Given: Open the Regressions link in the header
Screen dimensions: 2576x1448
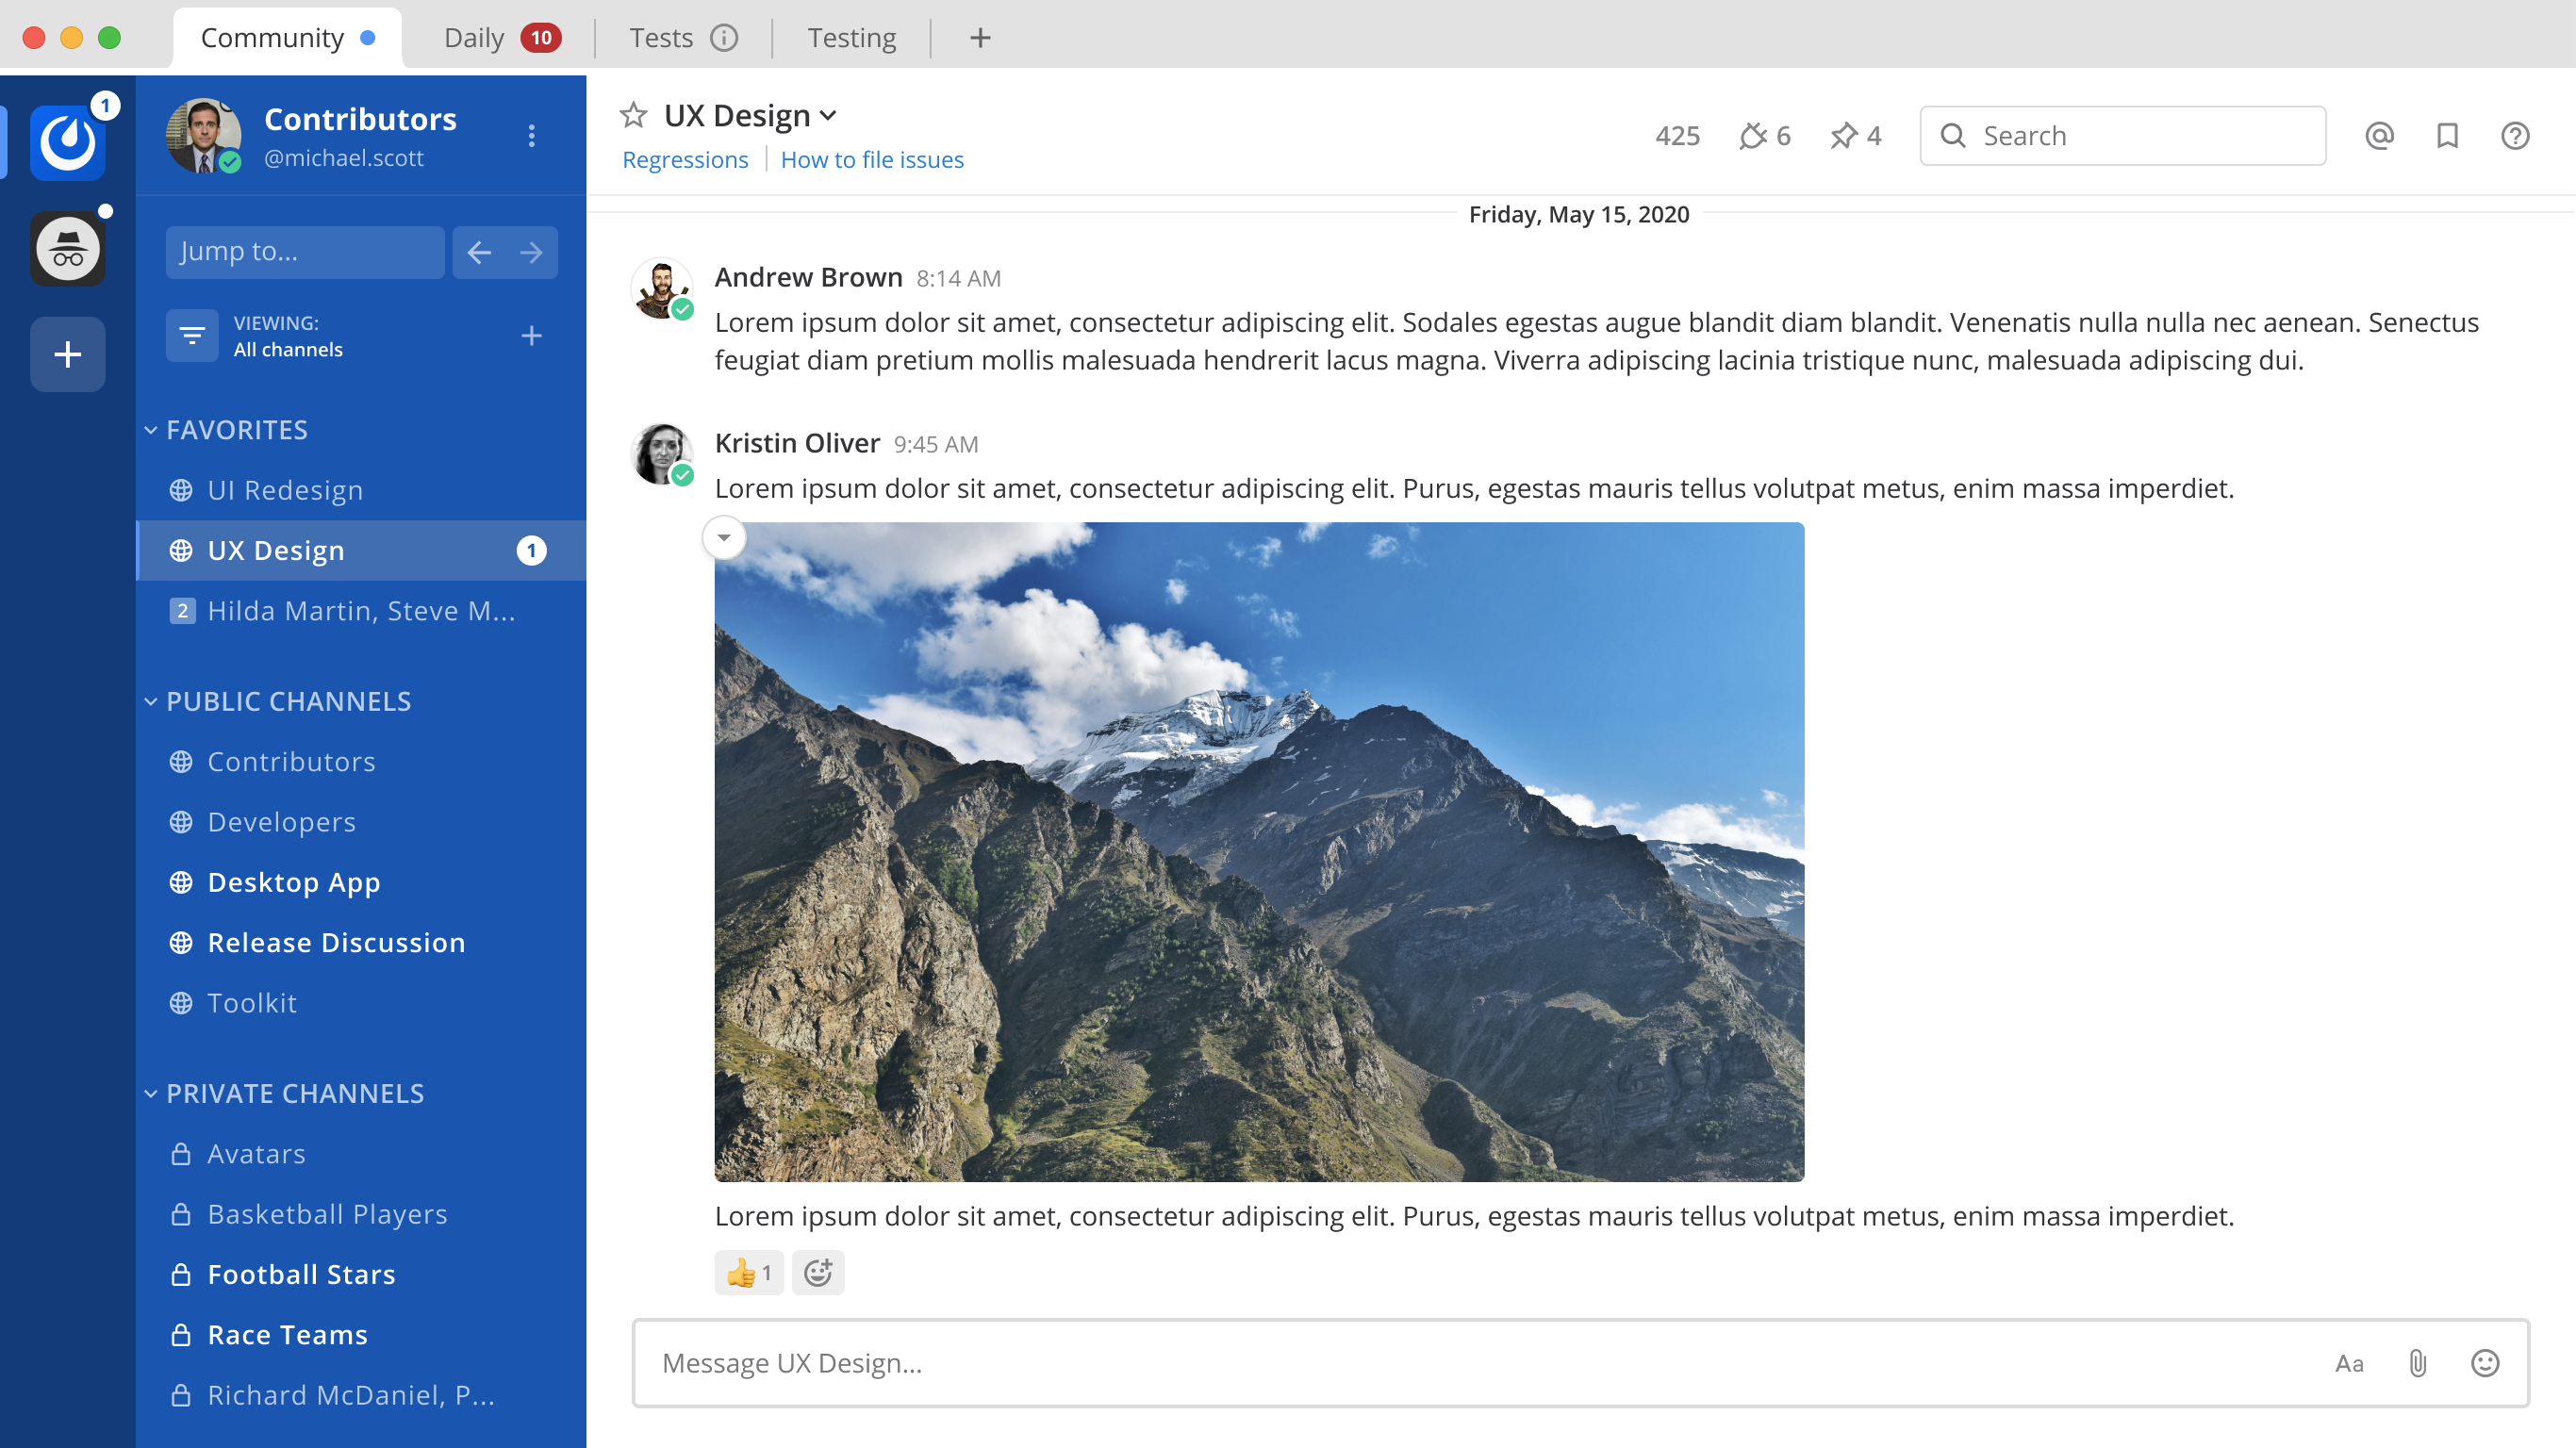Looking at the screenshot, I should click(x=685, y=160).
